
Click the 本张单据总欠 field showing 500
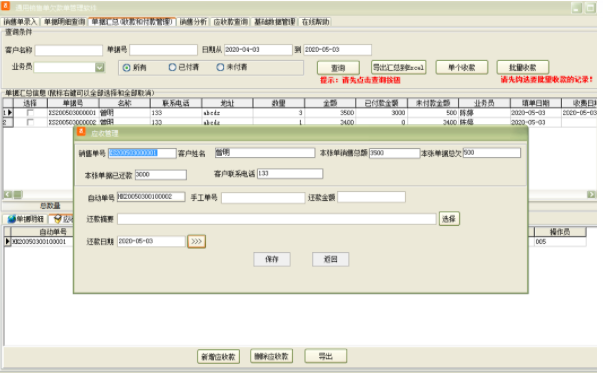coord(492,153)
